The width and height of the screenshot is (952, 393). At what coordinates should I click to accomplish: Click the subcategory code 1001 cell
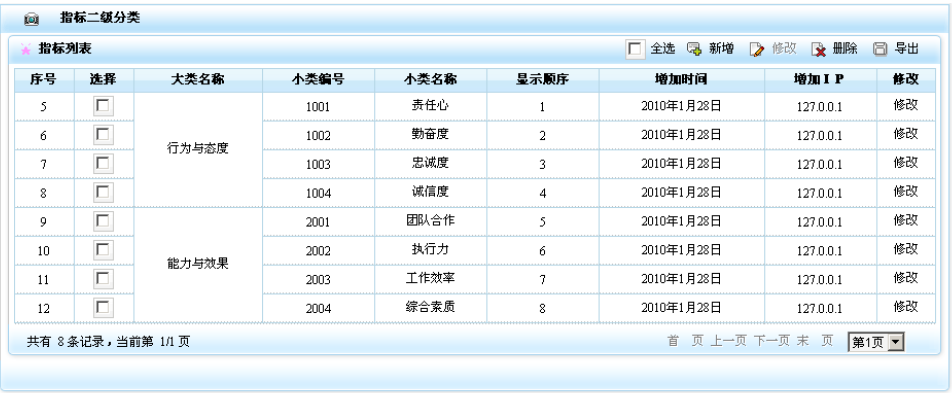click(x=318, y=107)
